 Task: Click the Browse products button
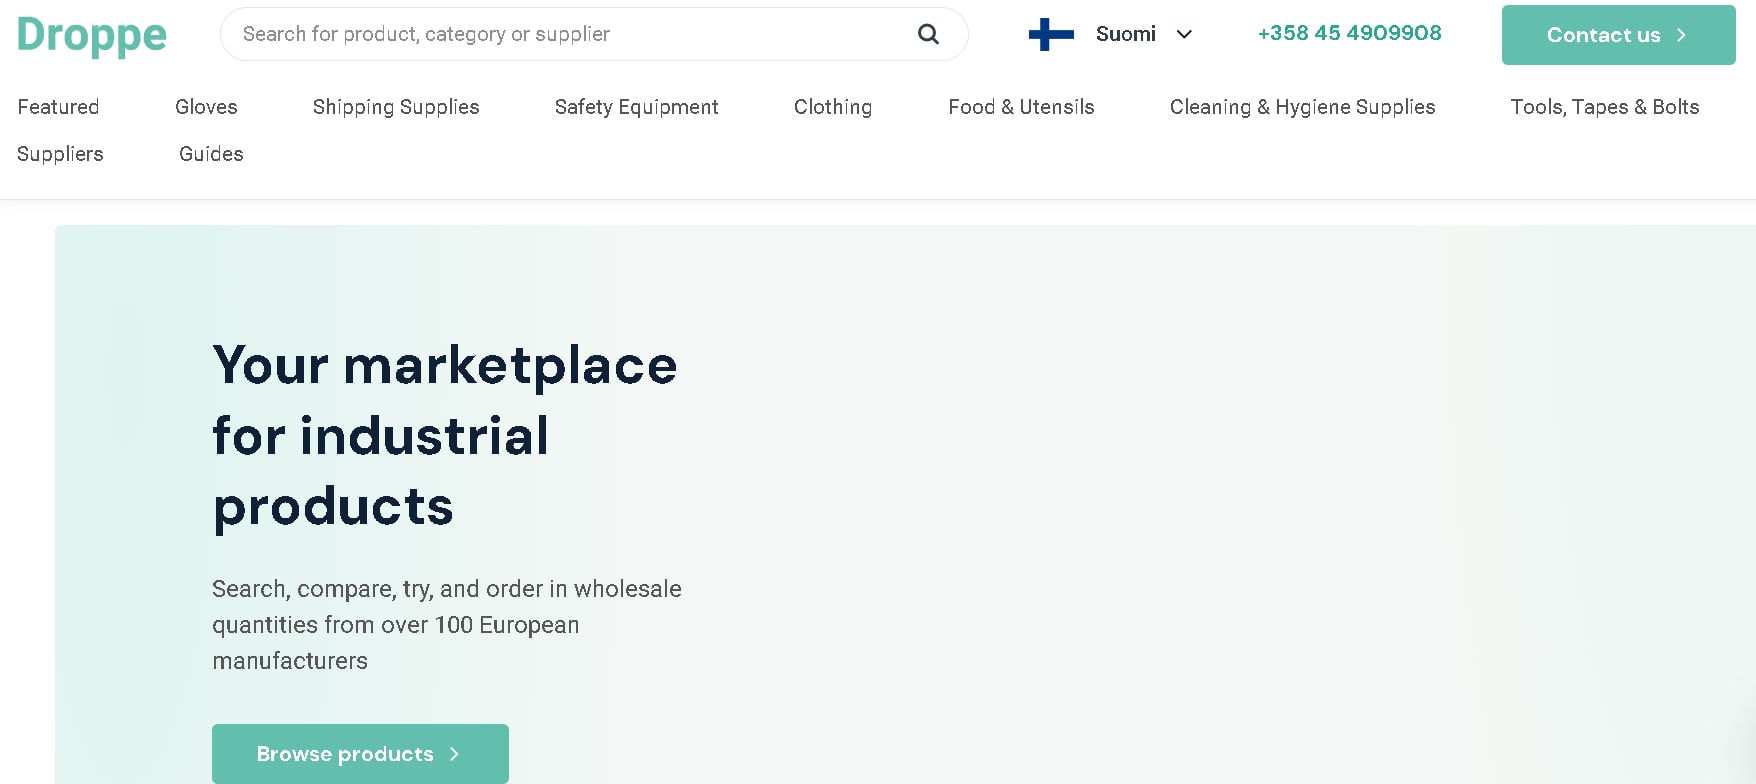pyautogui.click(x=360, y=754)
